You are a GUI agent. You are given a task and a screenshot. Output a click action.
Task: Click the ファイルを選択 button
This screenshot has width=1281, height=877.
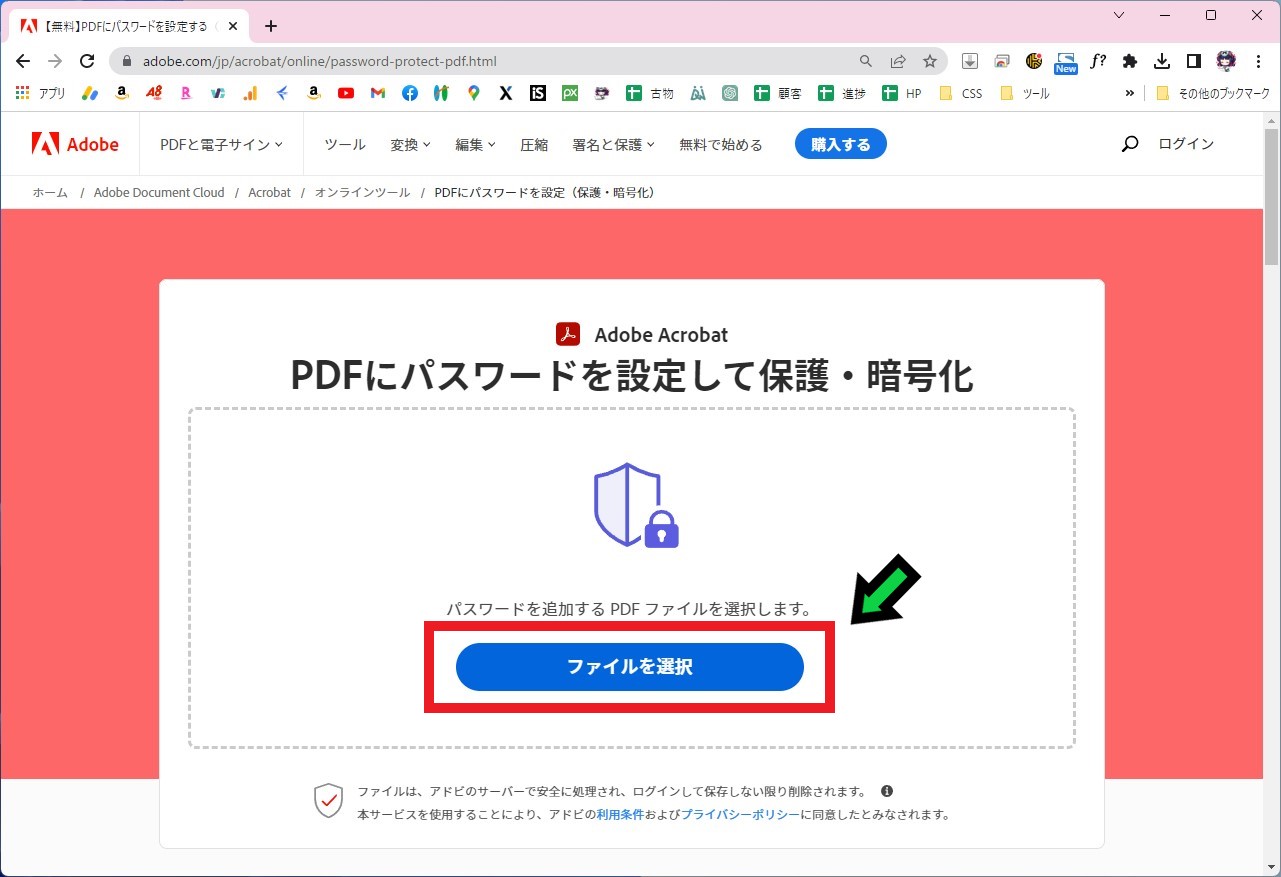click(629, 667)
